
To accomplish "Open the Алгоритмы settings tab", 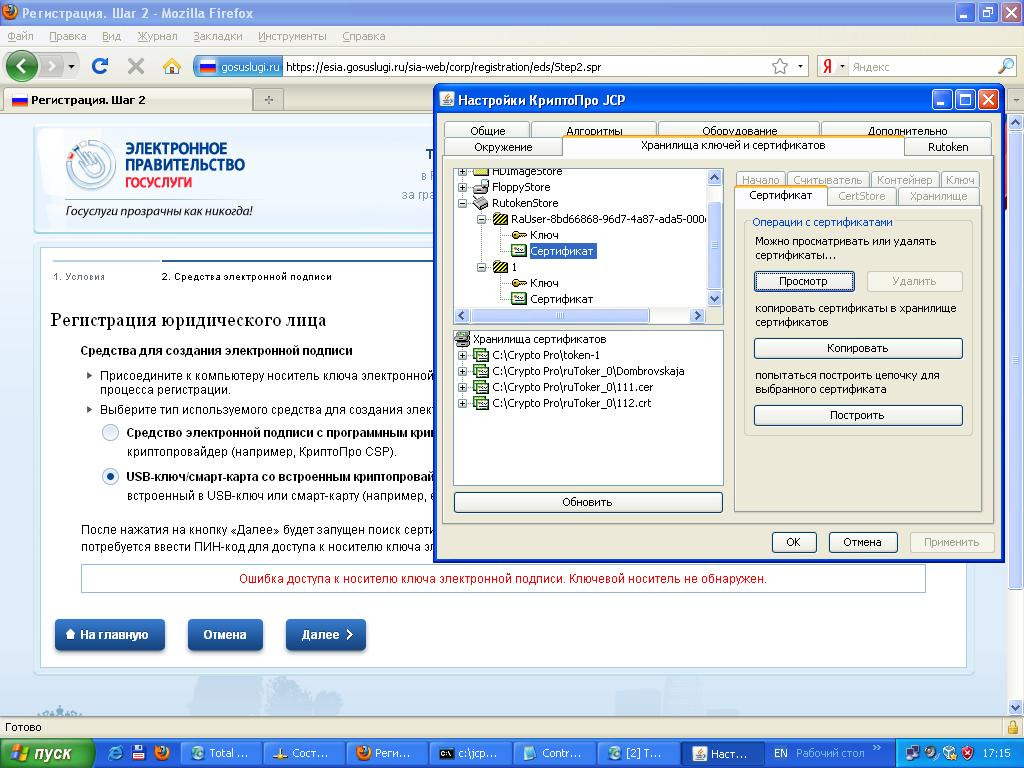I will (x=594, y=131).
